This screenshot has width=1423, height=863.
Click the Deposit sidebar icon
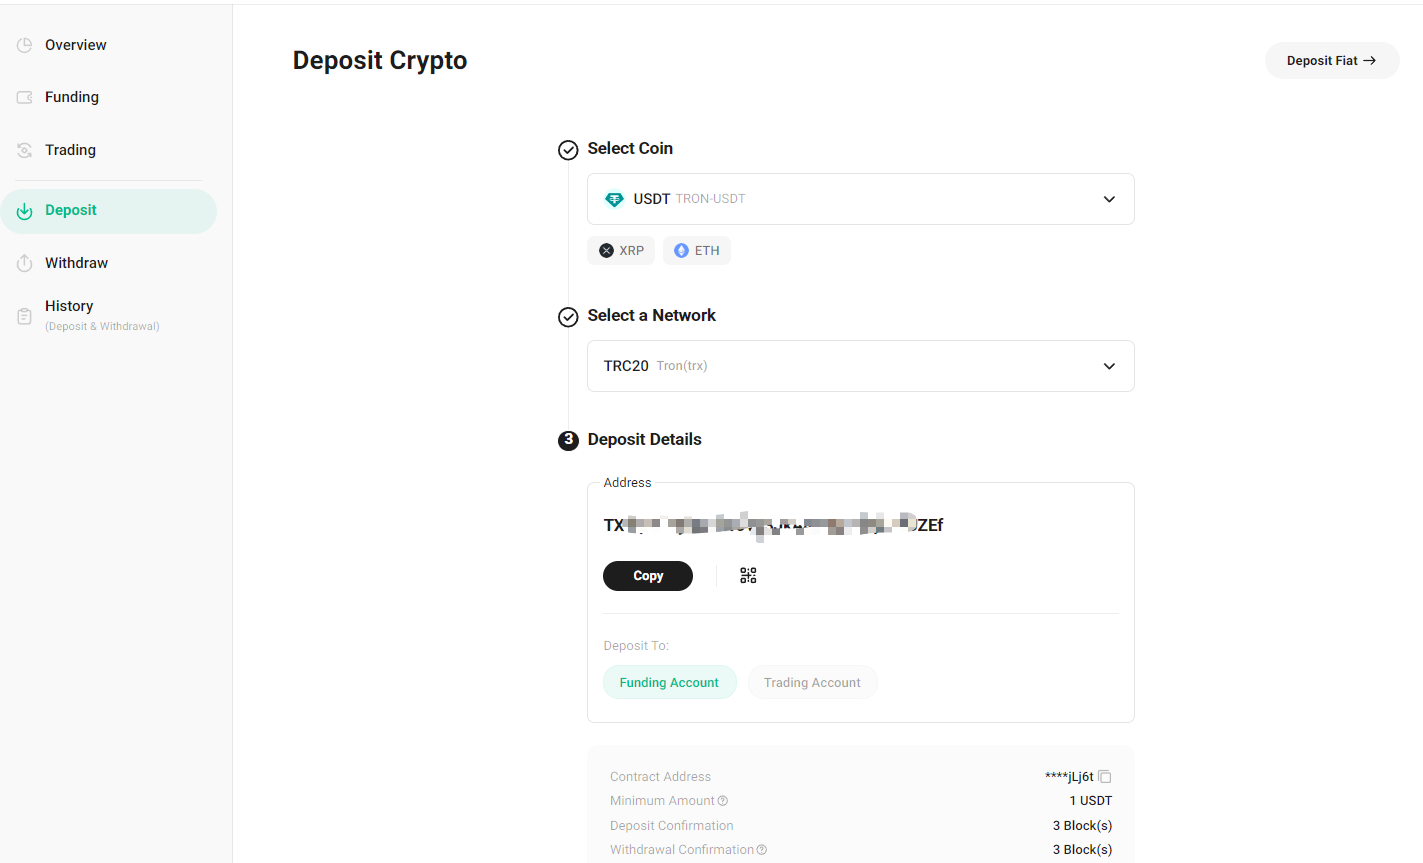(23, 211)
